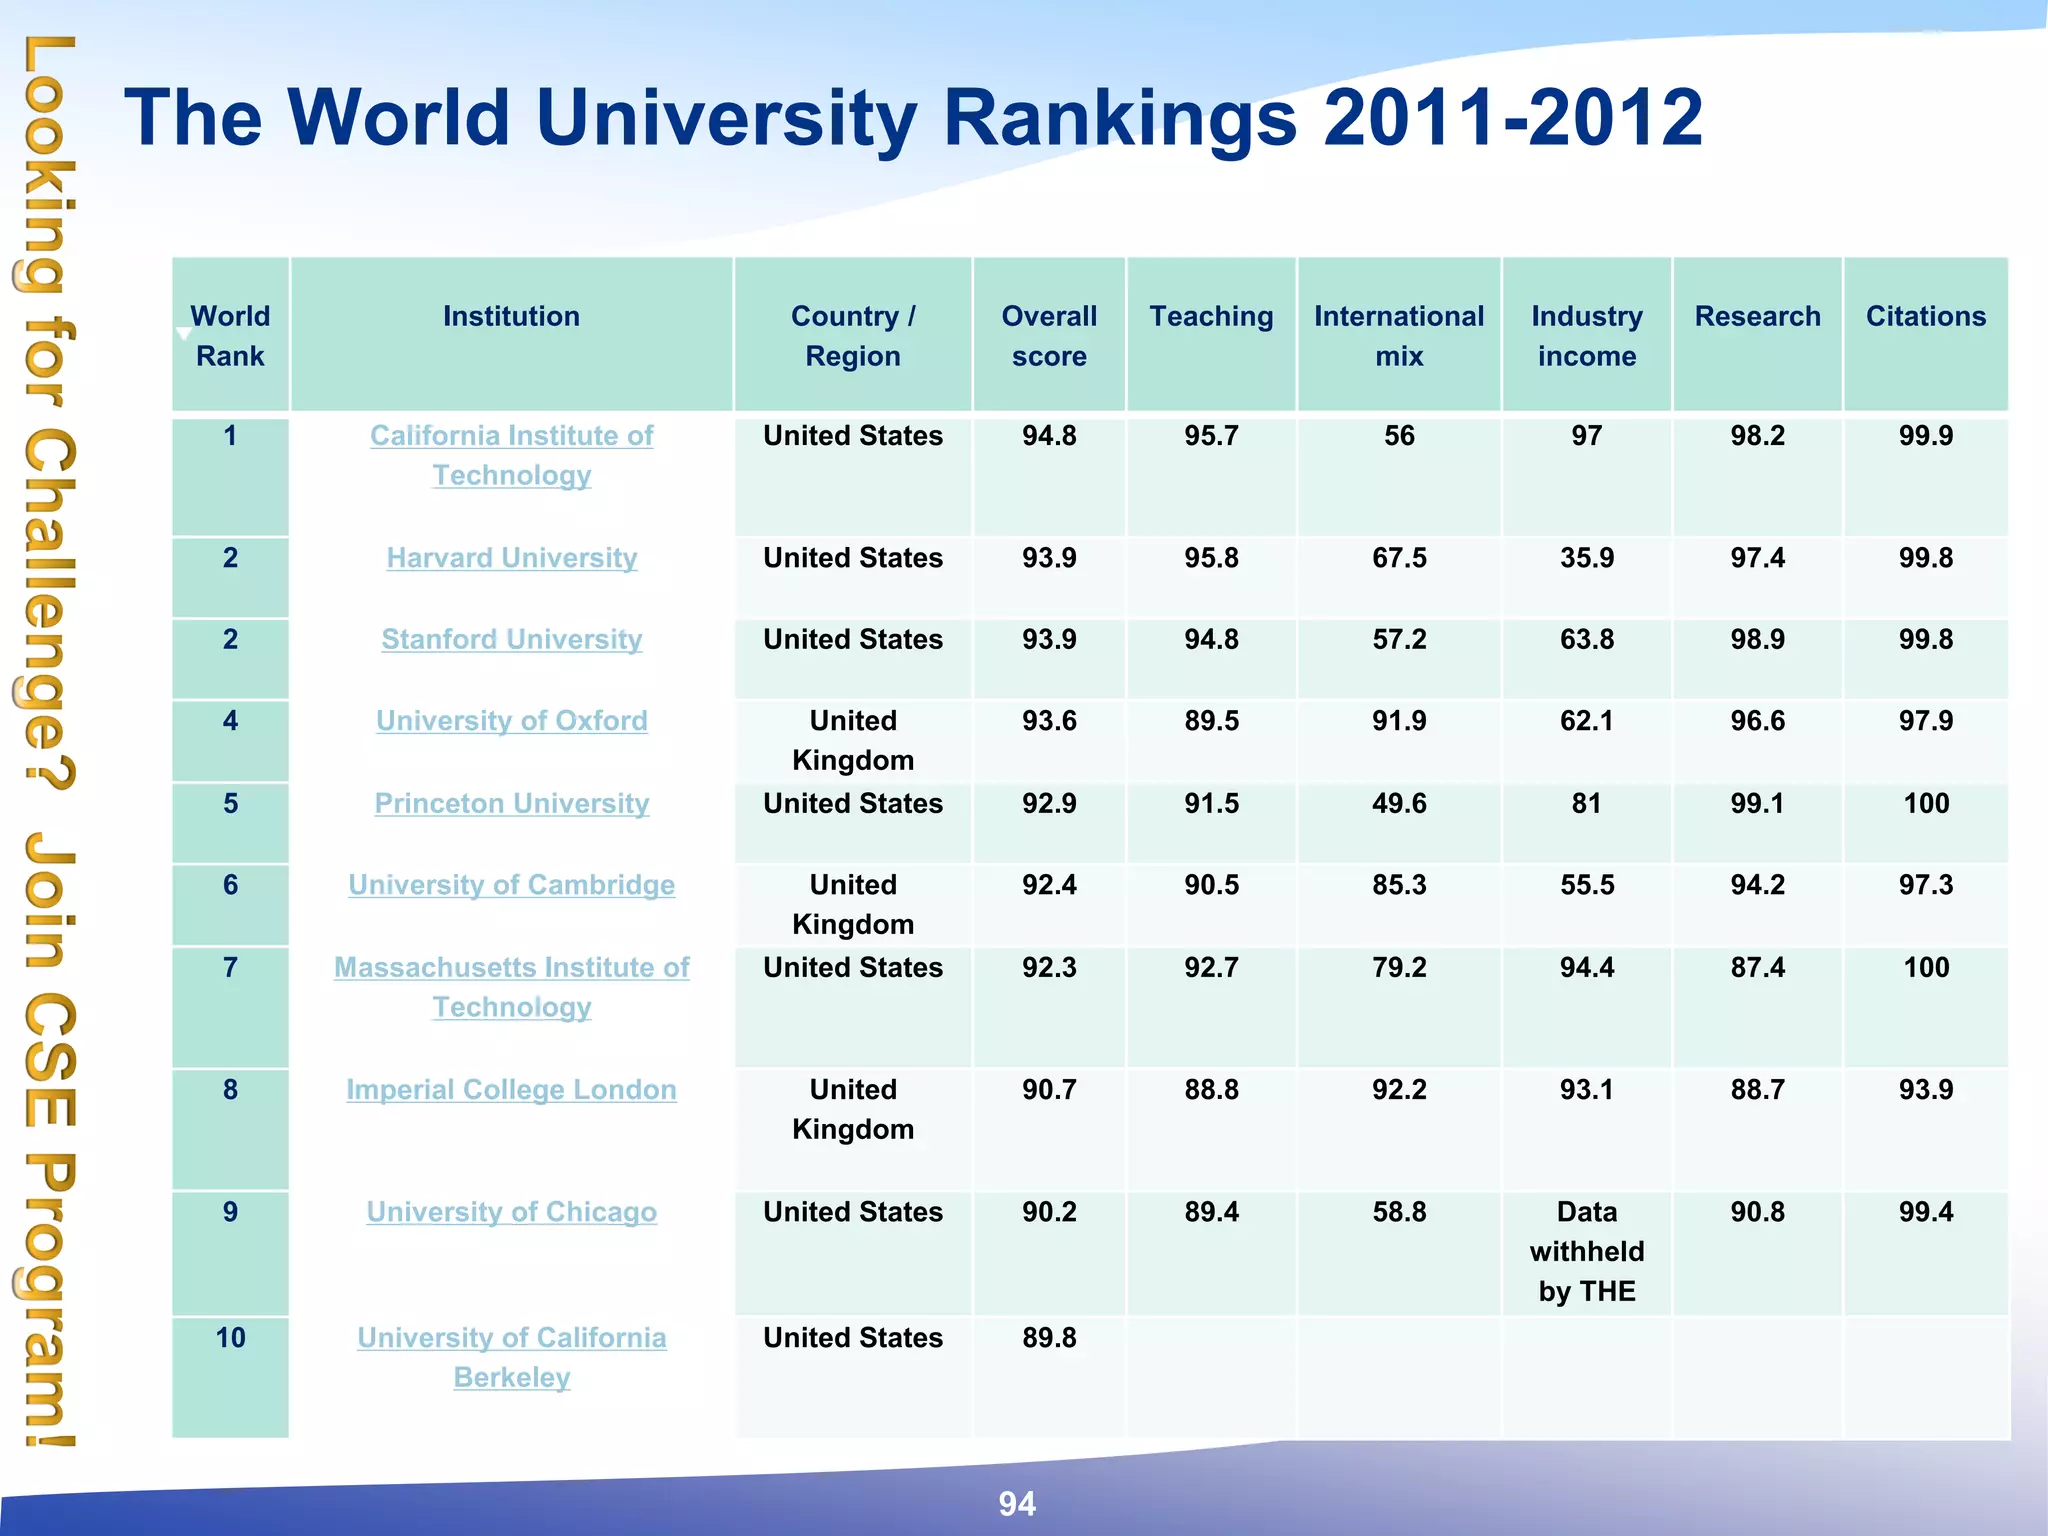Select Imperial's international mix 92.2
The height and width of the screenshot is (1536, 2048).
coord(1399,1090)
